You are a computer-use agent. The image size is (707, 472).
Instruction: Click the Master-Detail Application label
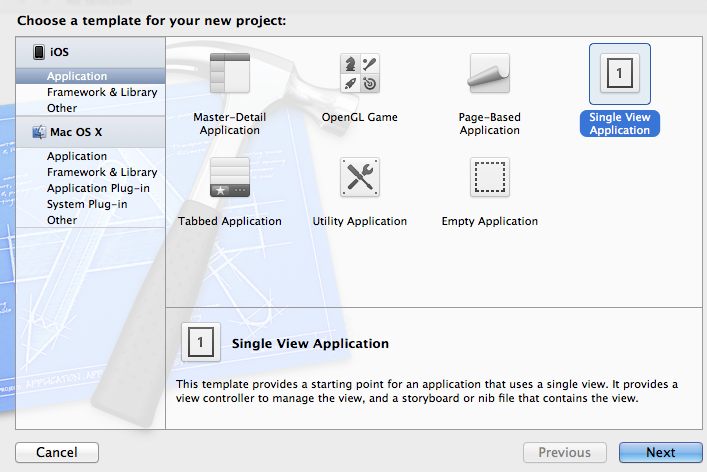click(x=230, y=124)
